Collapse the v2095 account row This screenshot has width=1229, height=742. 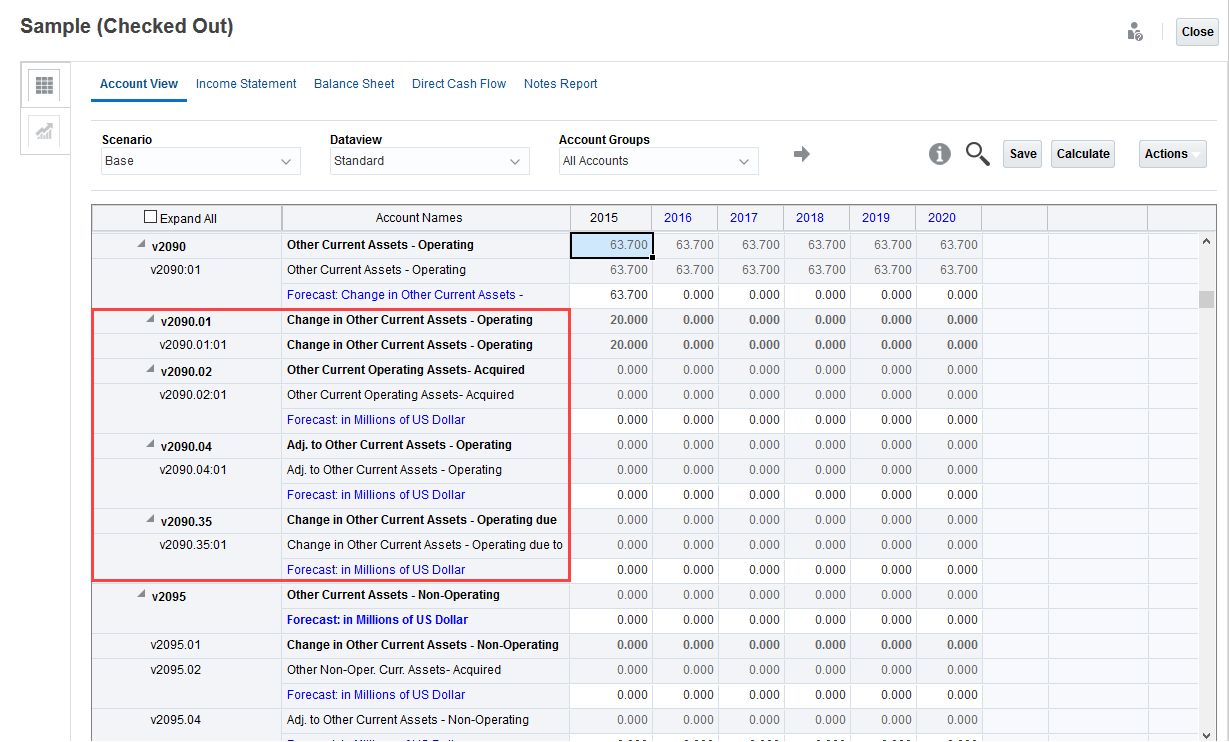tap(141, 595)
